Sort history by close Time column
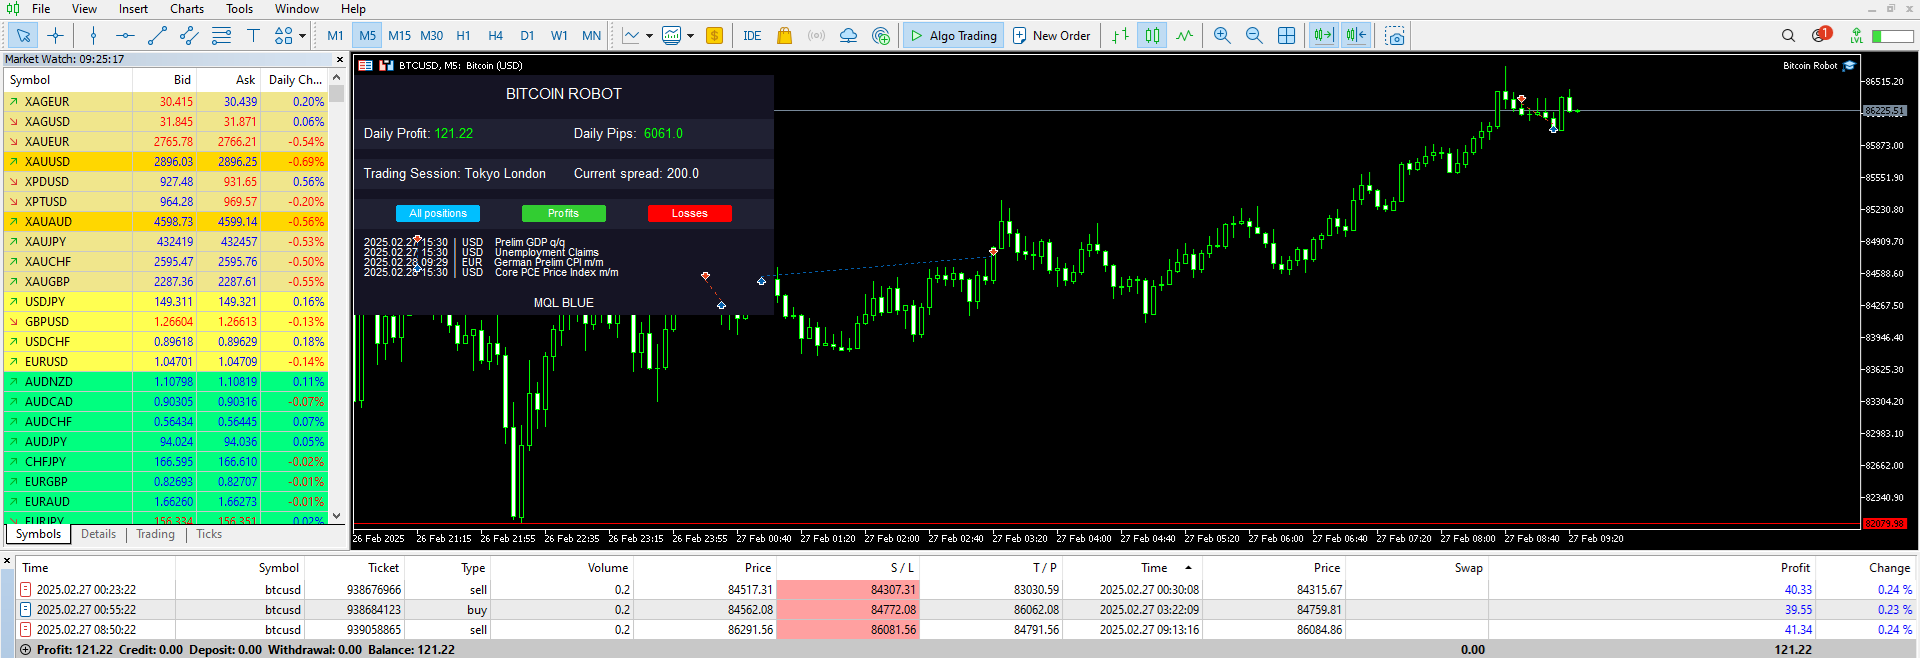The height and width of the screenshot is (658, 1920). (1154, 568)
